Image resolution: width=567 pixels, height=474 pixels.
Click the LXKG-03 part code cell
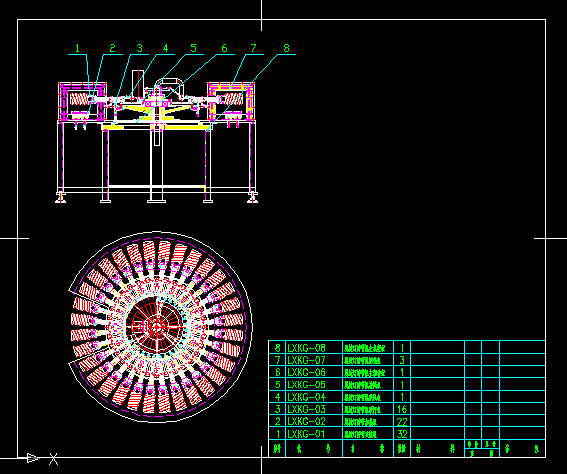tap(314, 409)
